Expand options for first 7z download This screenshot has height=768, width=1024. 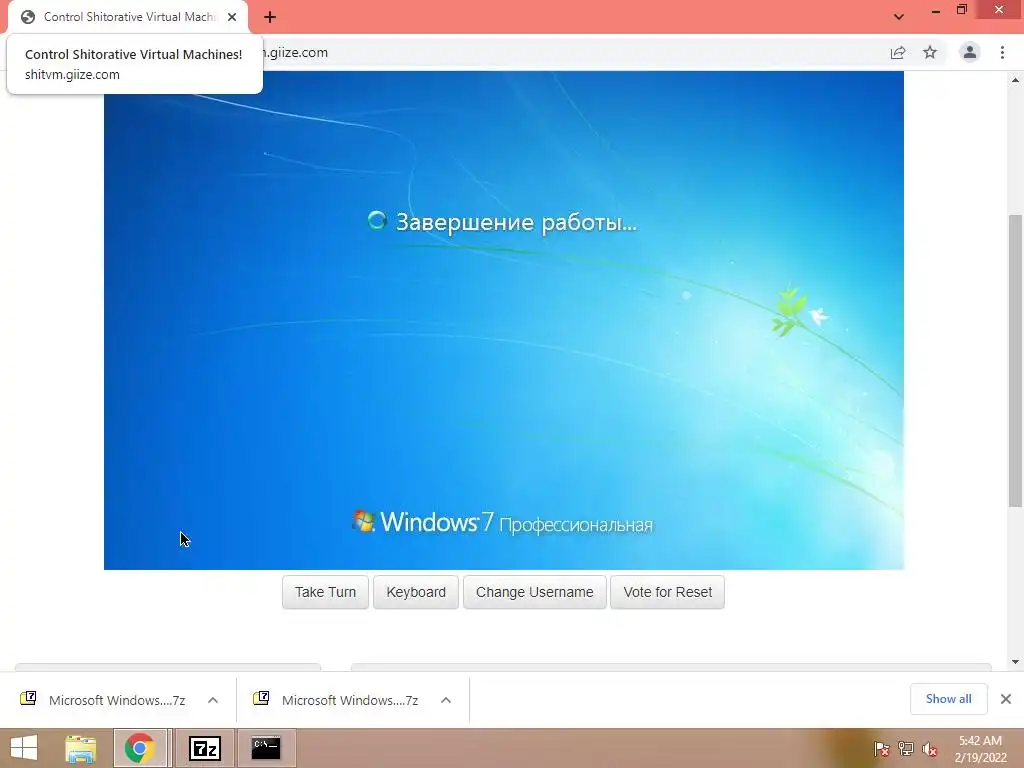click(x=213, y=700)
